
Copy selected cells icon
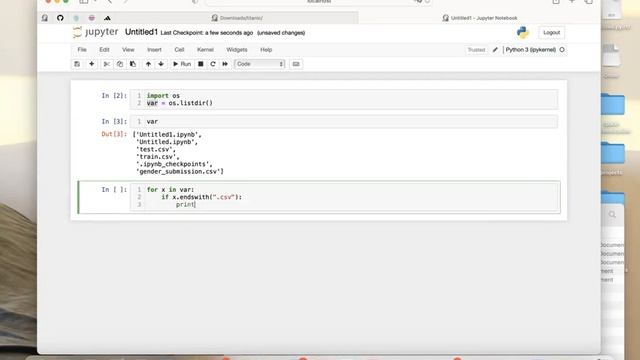(120, 64)
